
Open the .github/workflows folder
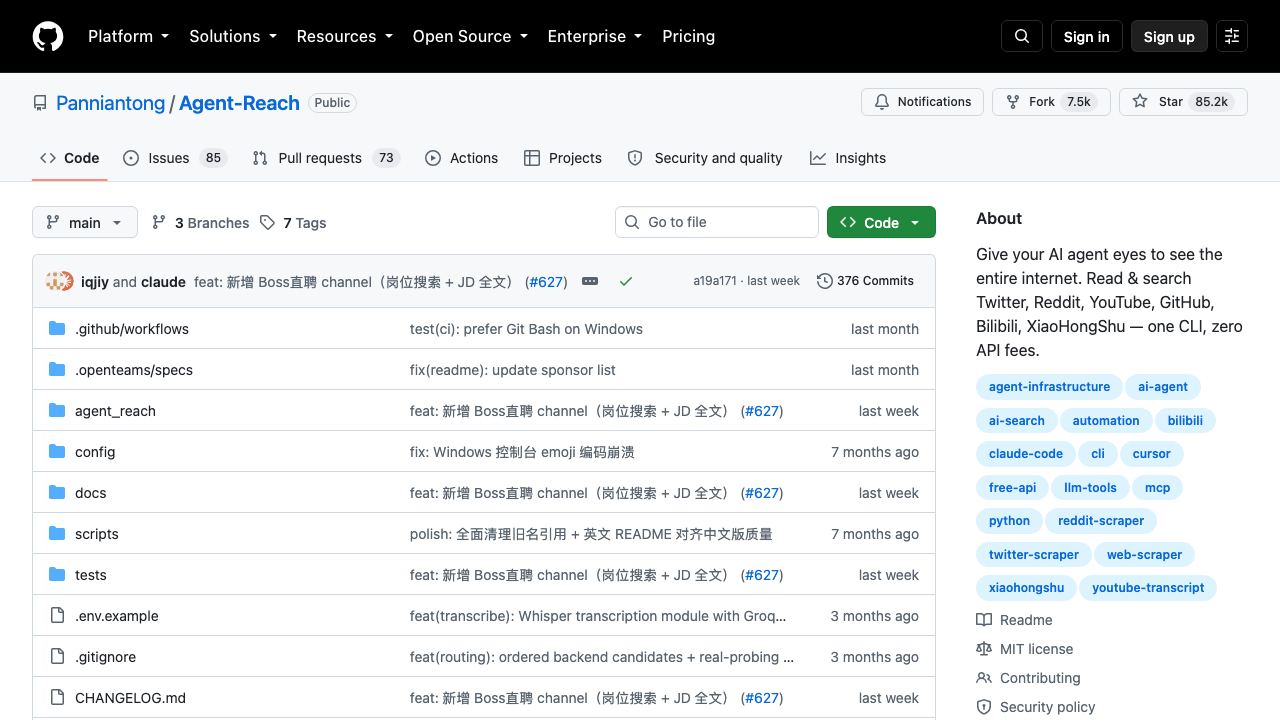tap(132, 329)
